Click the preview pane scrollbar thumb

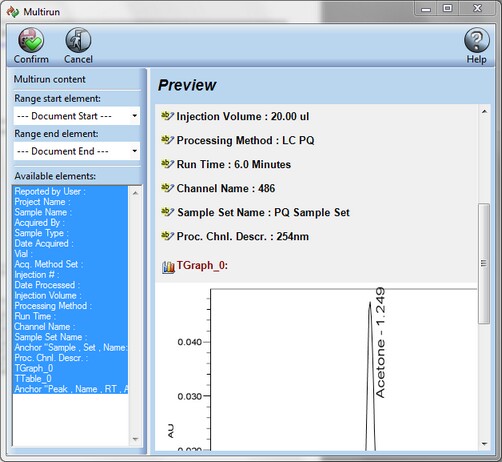coord(484,263)
